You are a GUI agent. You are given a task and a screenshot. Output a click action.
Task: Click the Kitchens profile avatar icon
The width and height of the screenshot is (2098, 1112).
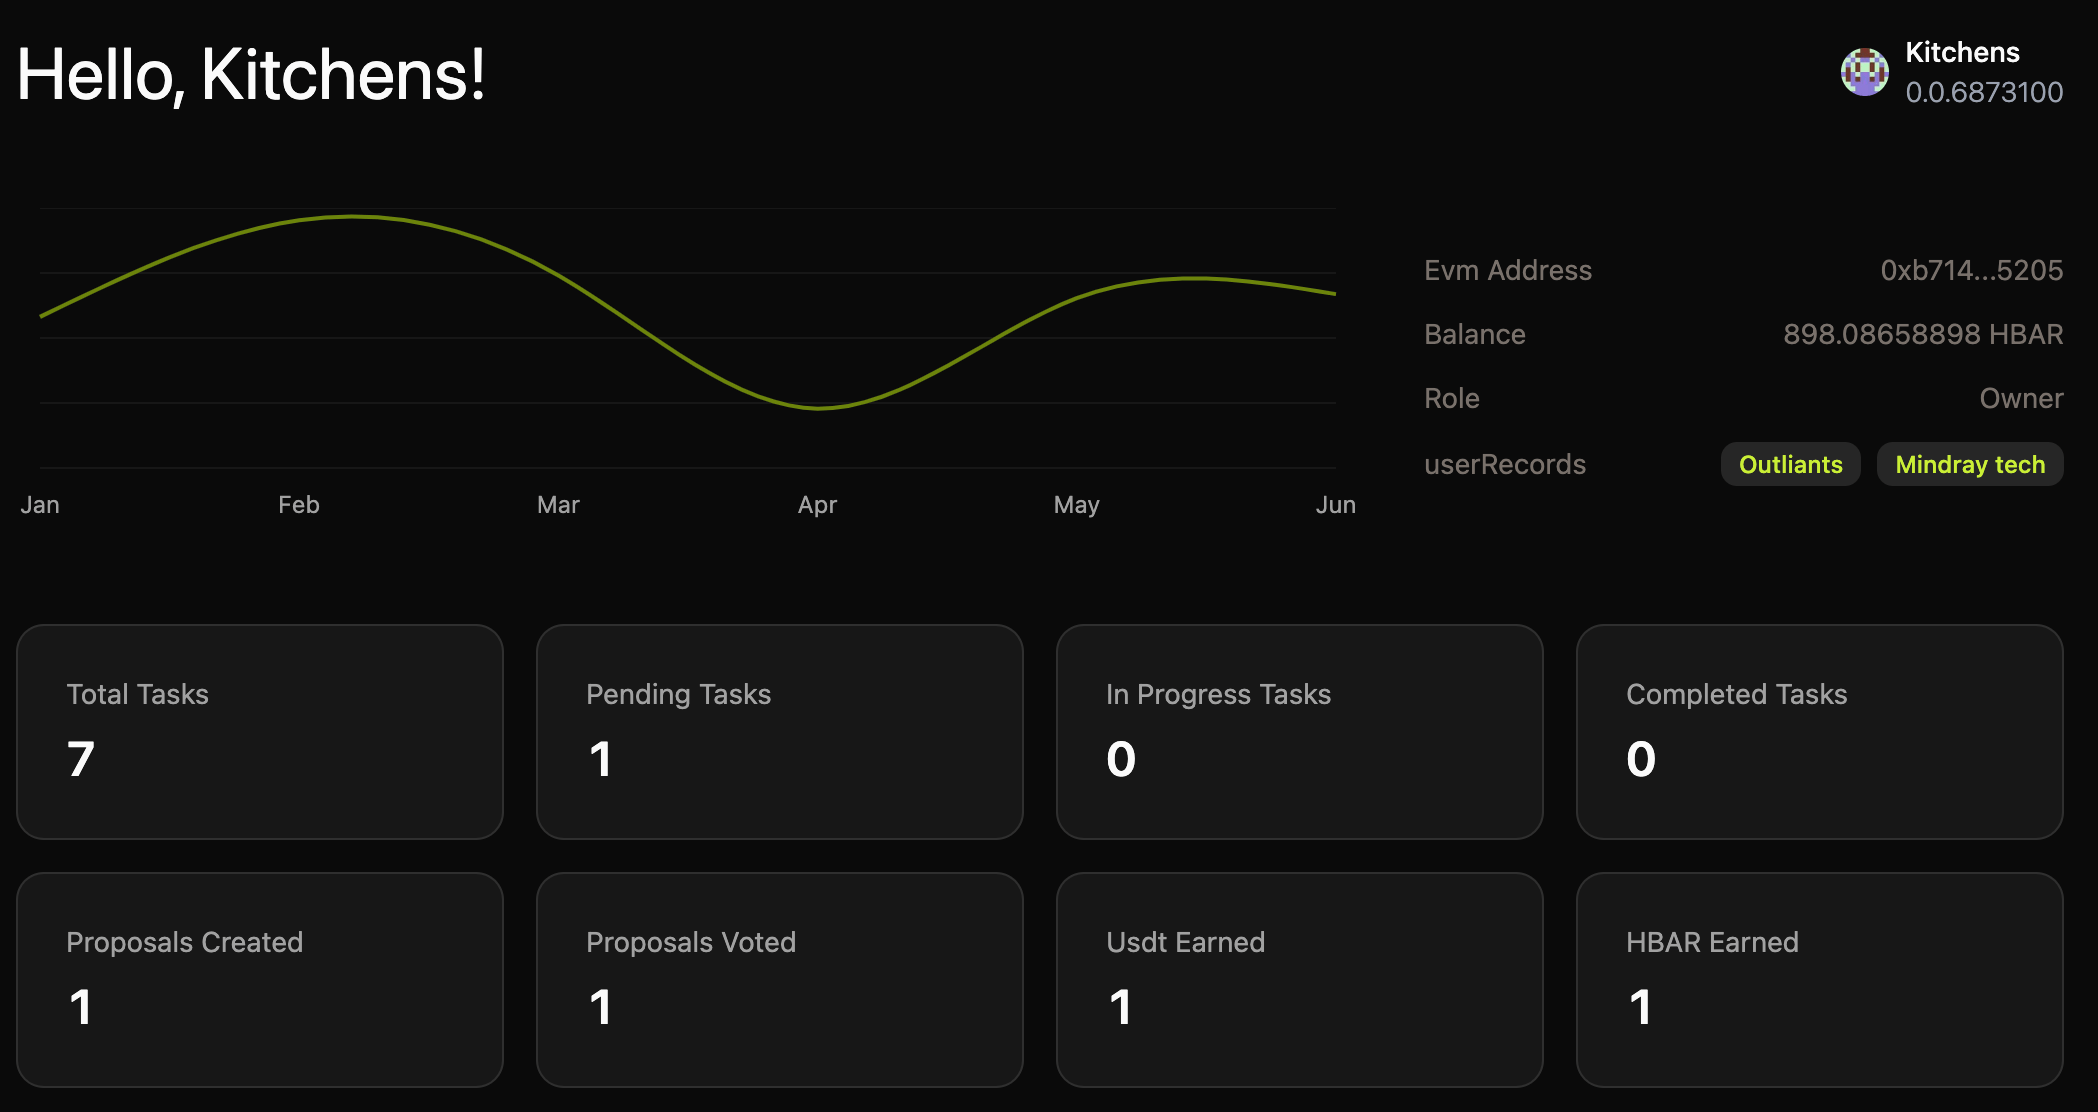(x=1864, y=72)
